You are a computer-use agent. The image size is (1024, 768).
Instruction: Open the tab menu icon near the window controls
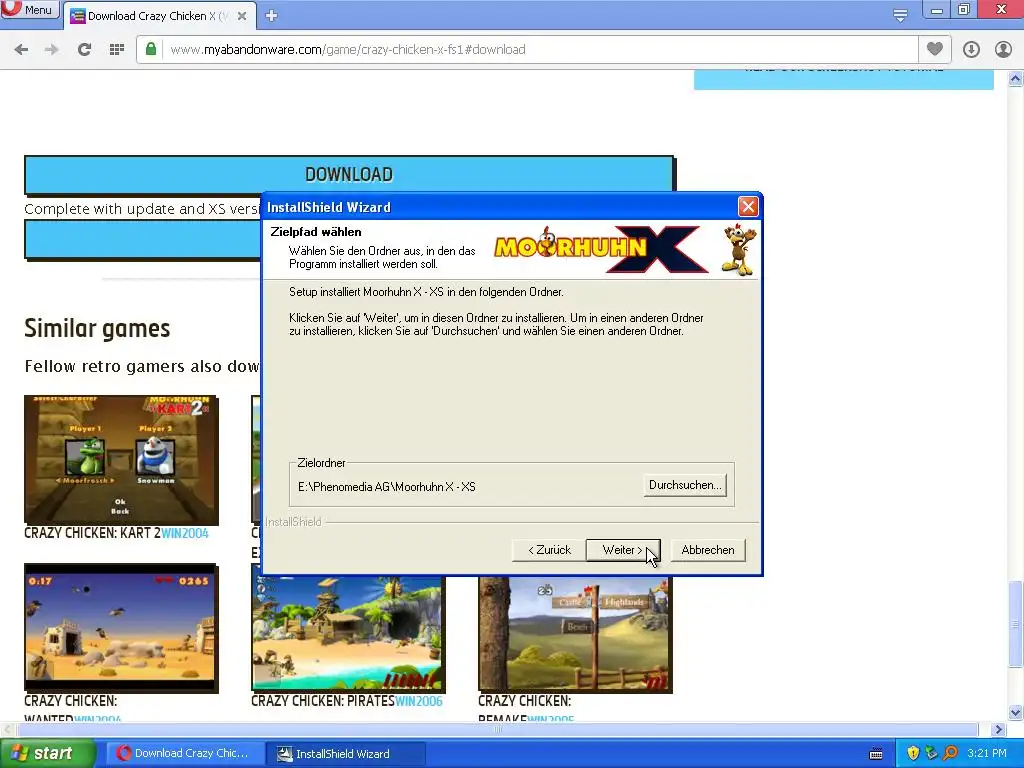[900, 16]
